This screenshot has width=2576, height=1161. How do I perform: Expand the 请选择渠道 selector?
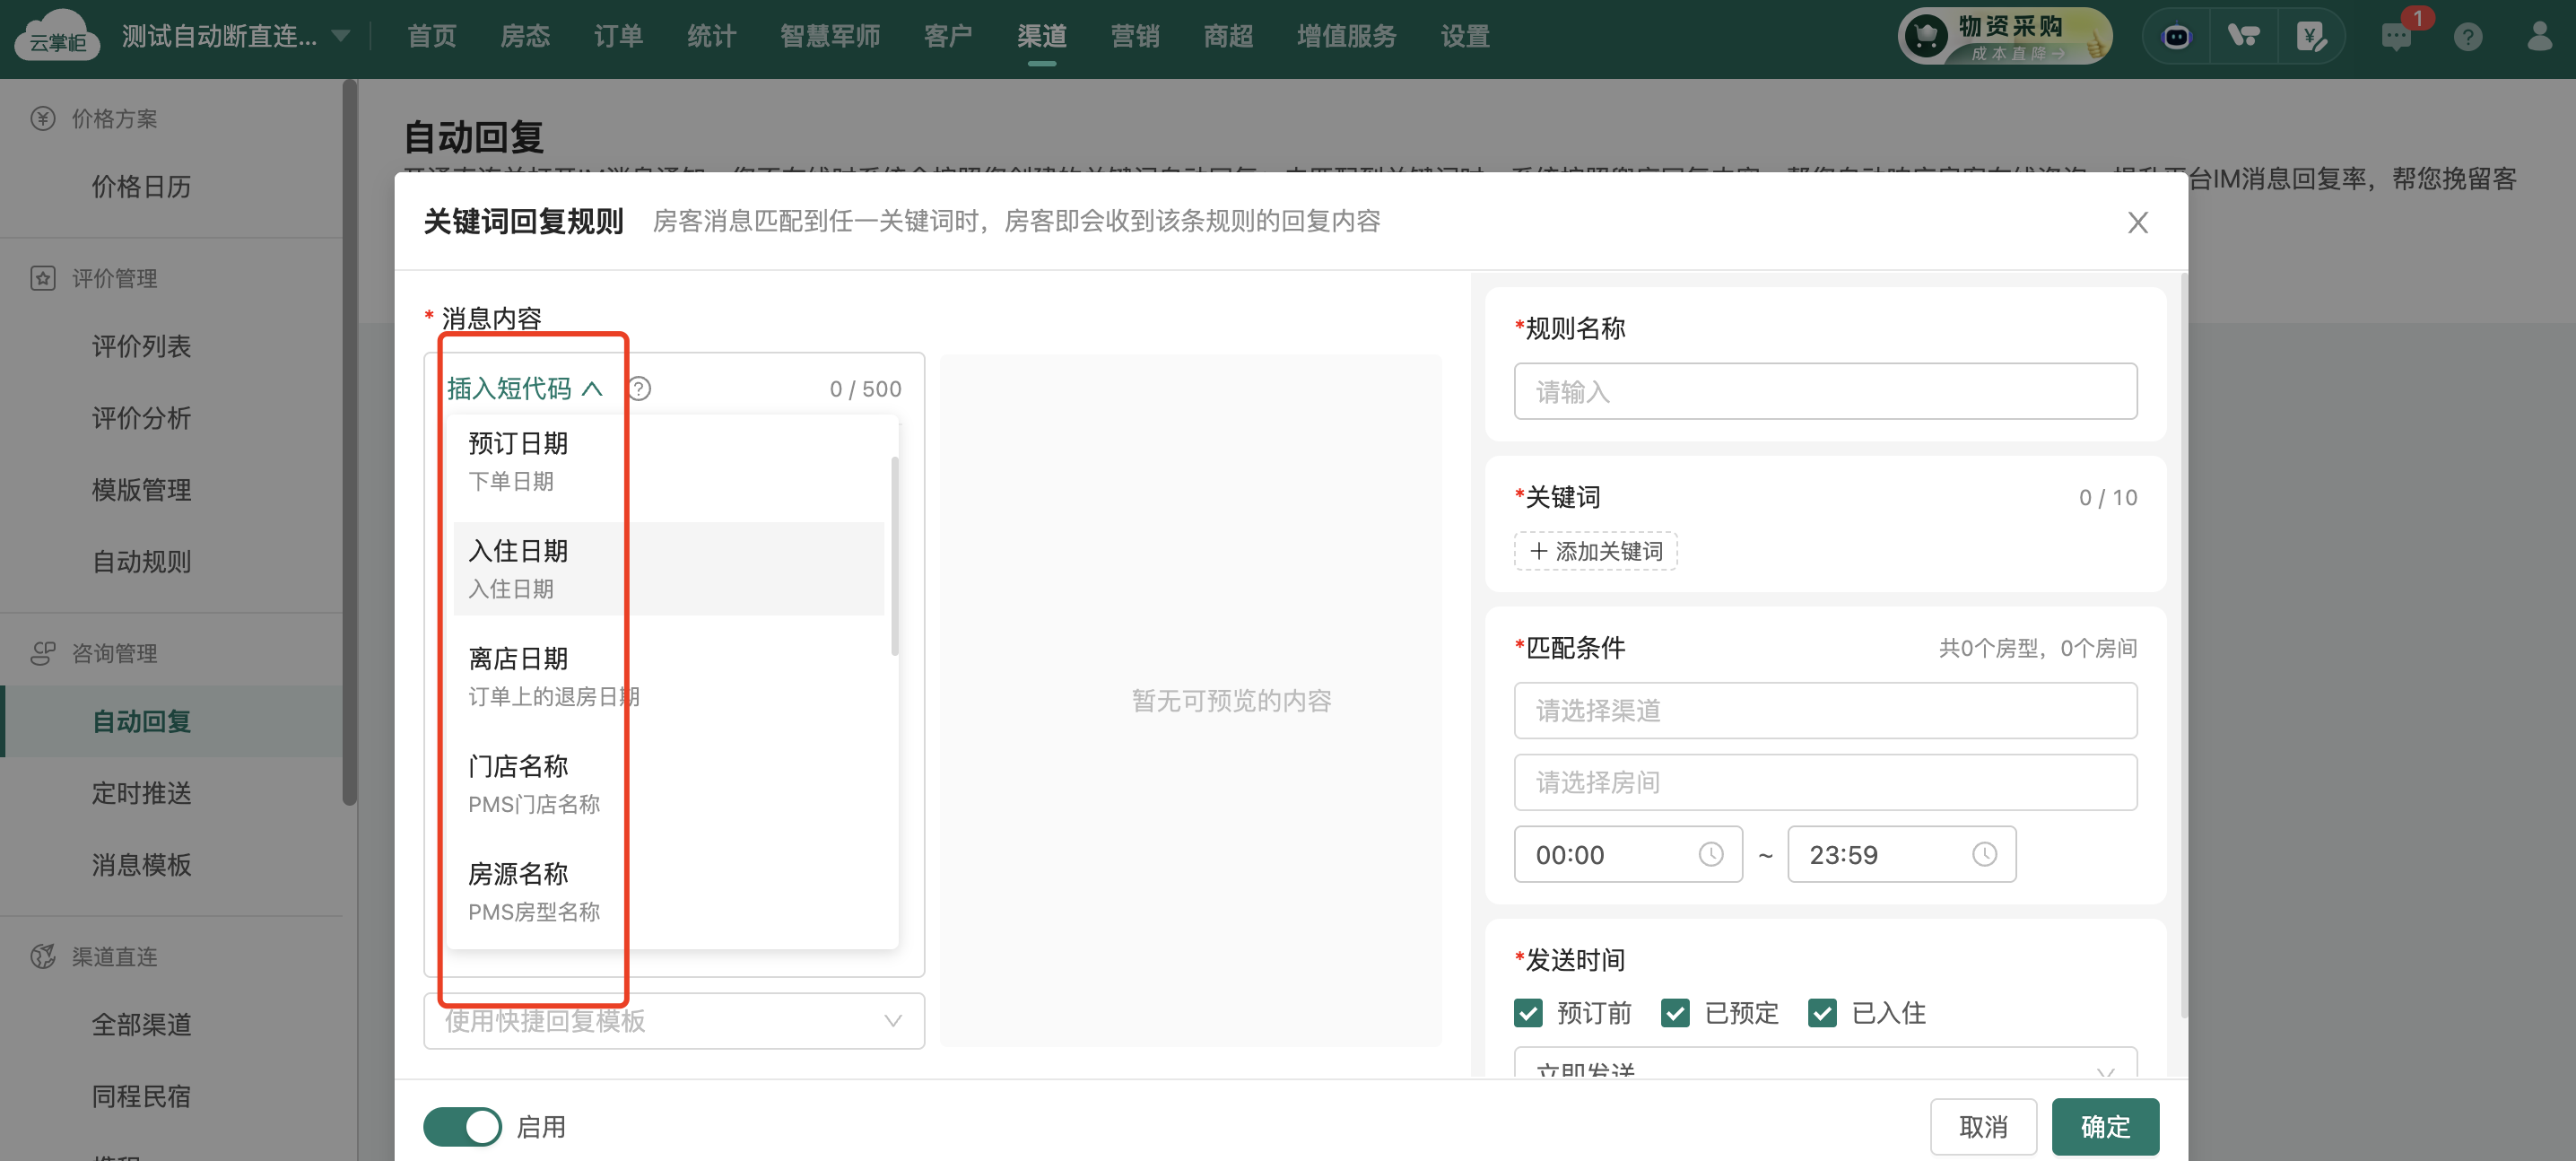click(x=1824, y=710)
